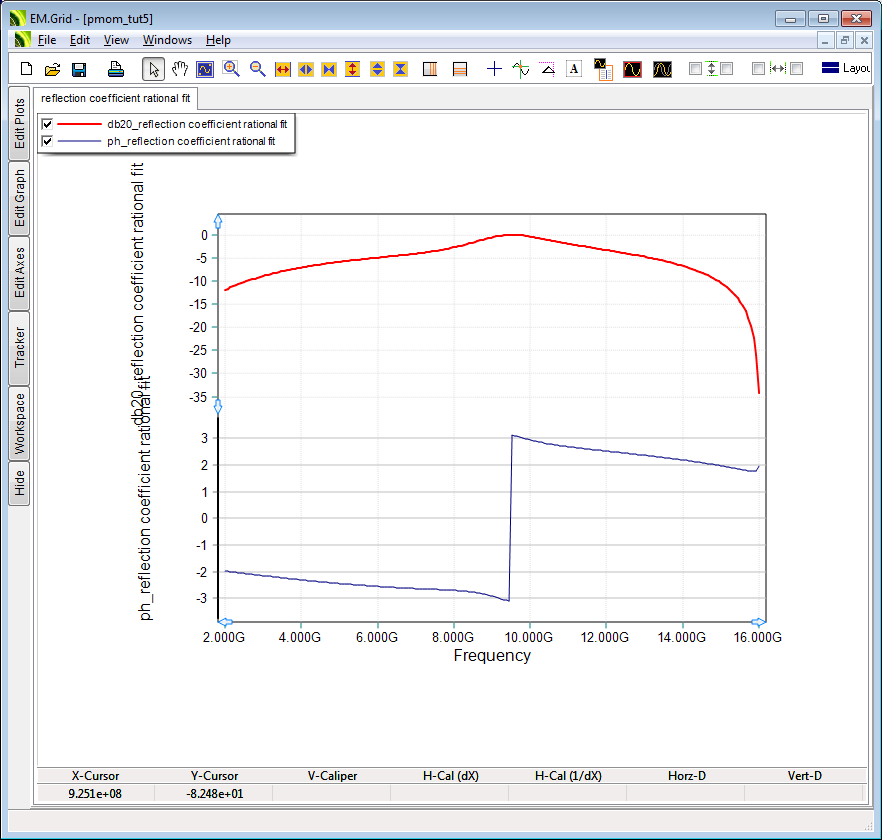This screenshot has height=840, width=882.
Task: Open a file with the folder icon
Action: click(53, 69)
